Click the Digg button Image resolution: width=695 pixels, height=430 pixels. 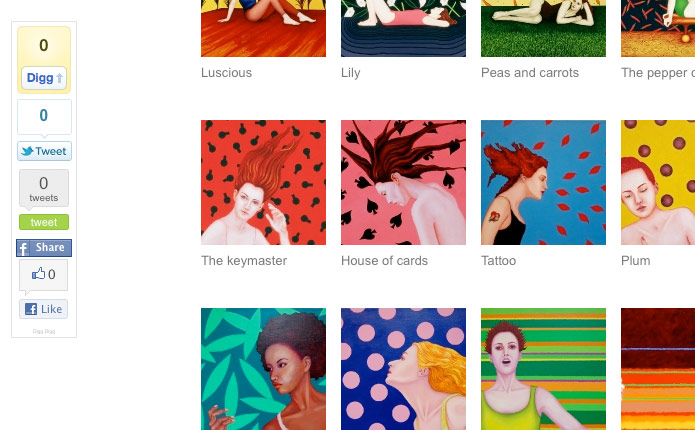[44, 78]
